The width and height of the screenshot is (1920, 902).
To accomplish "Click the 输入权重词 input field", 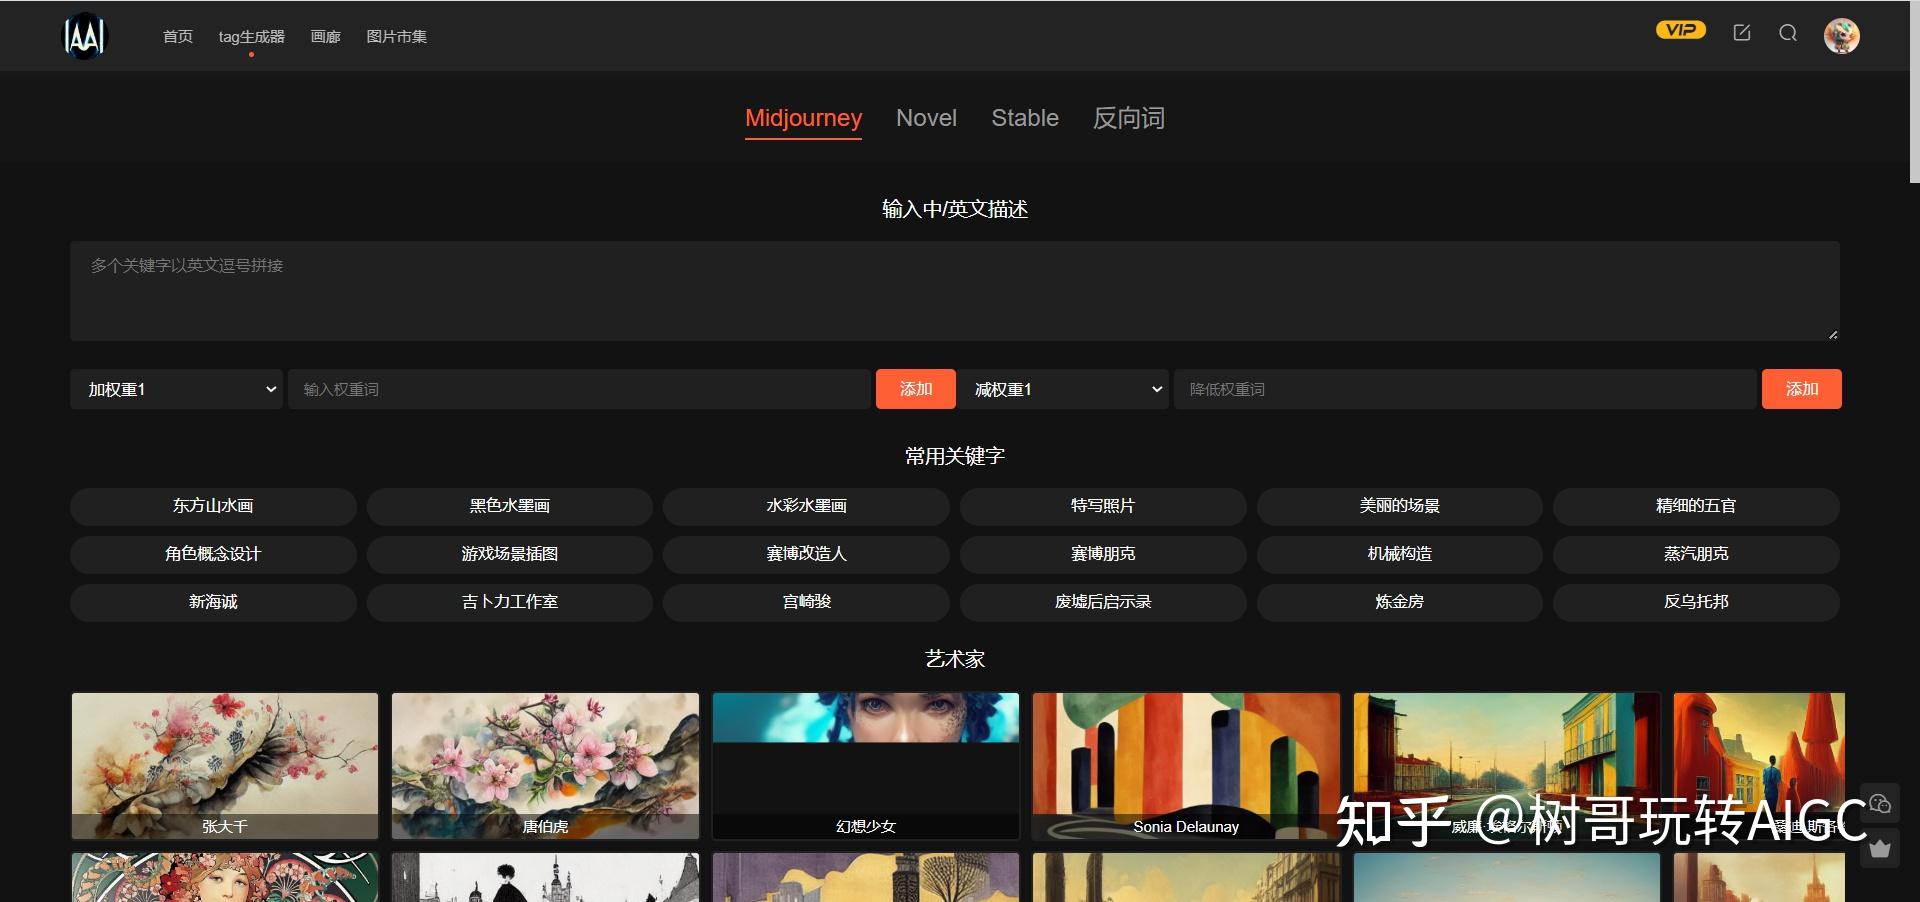I will click(579, 389).
